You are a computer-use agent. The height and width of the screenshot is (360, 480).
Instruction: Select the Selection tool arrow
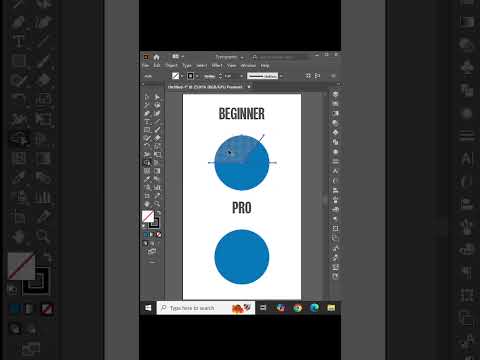(x=147, y=97)
